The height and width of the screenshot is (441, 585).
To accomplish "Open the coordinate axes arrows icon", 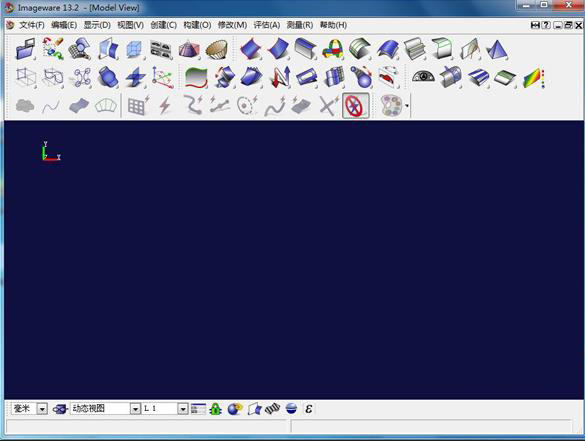I will (x=162, y=77).
